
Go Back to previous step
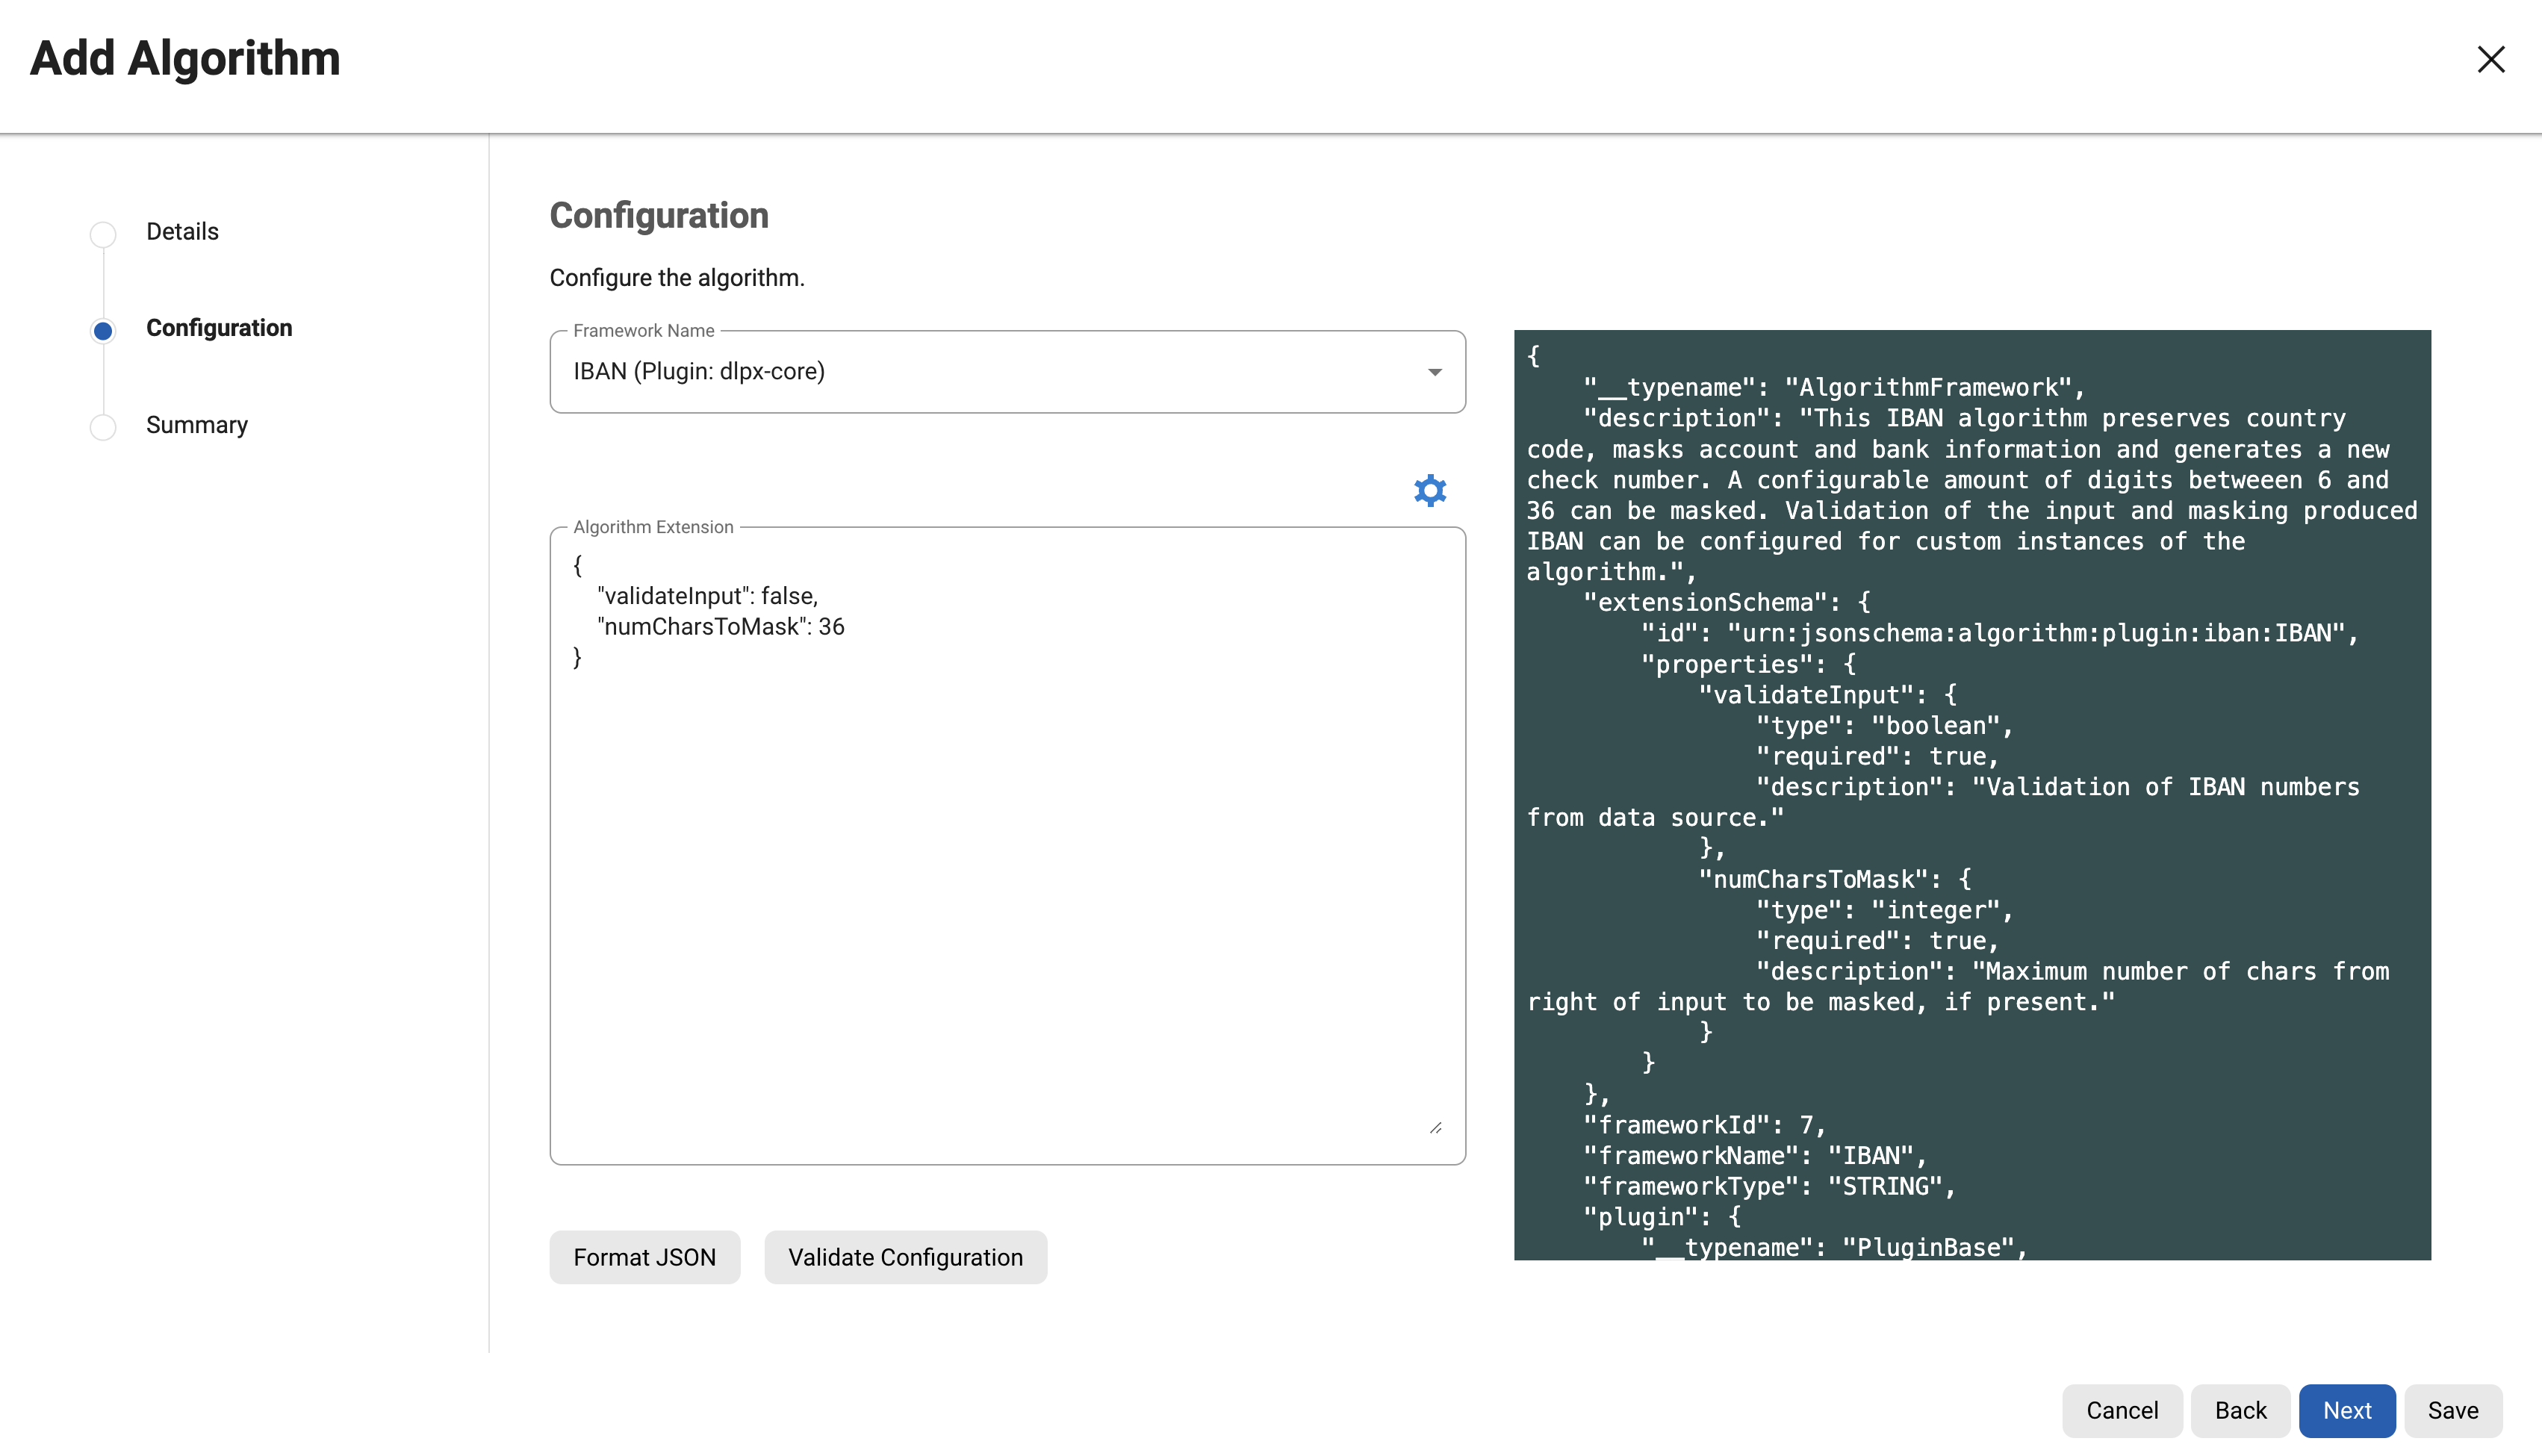click(2240, 1410)
